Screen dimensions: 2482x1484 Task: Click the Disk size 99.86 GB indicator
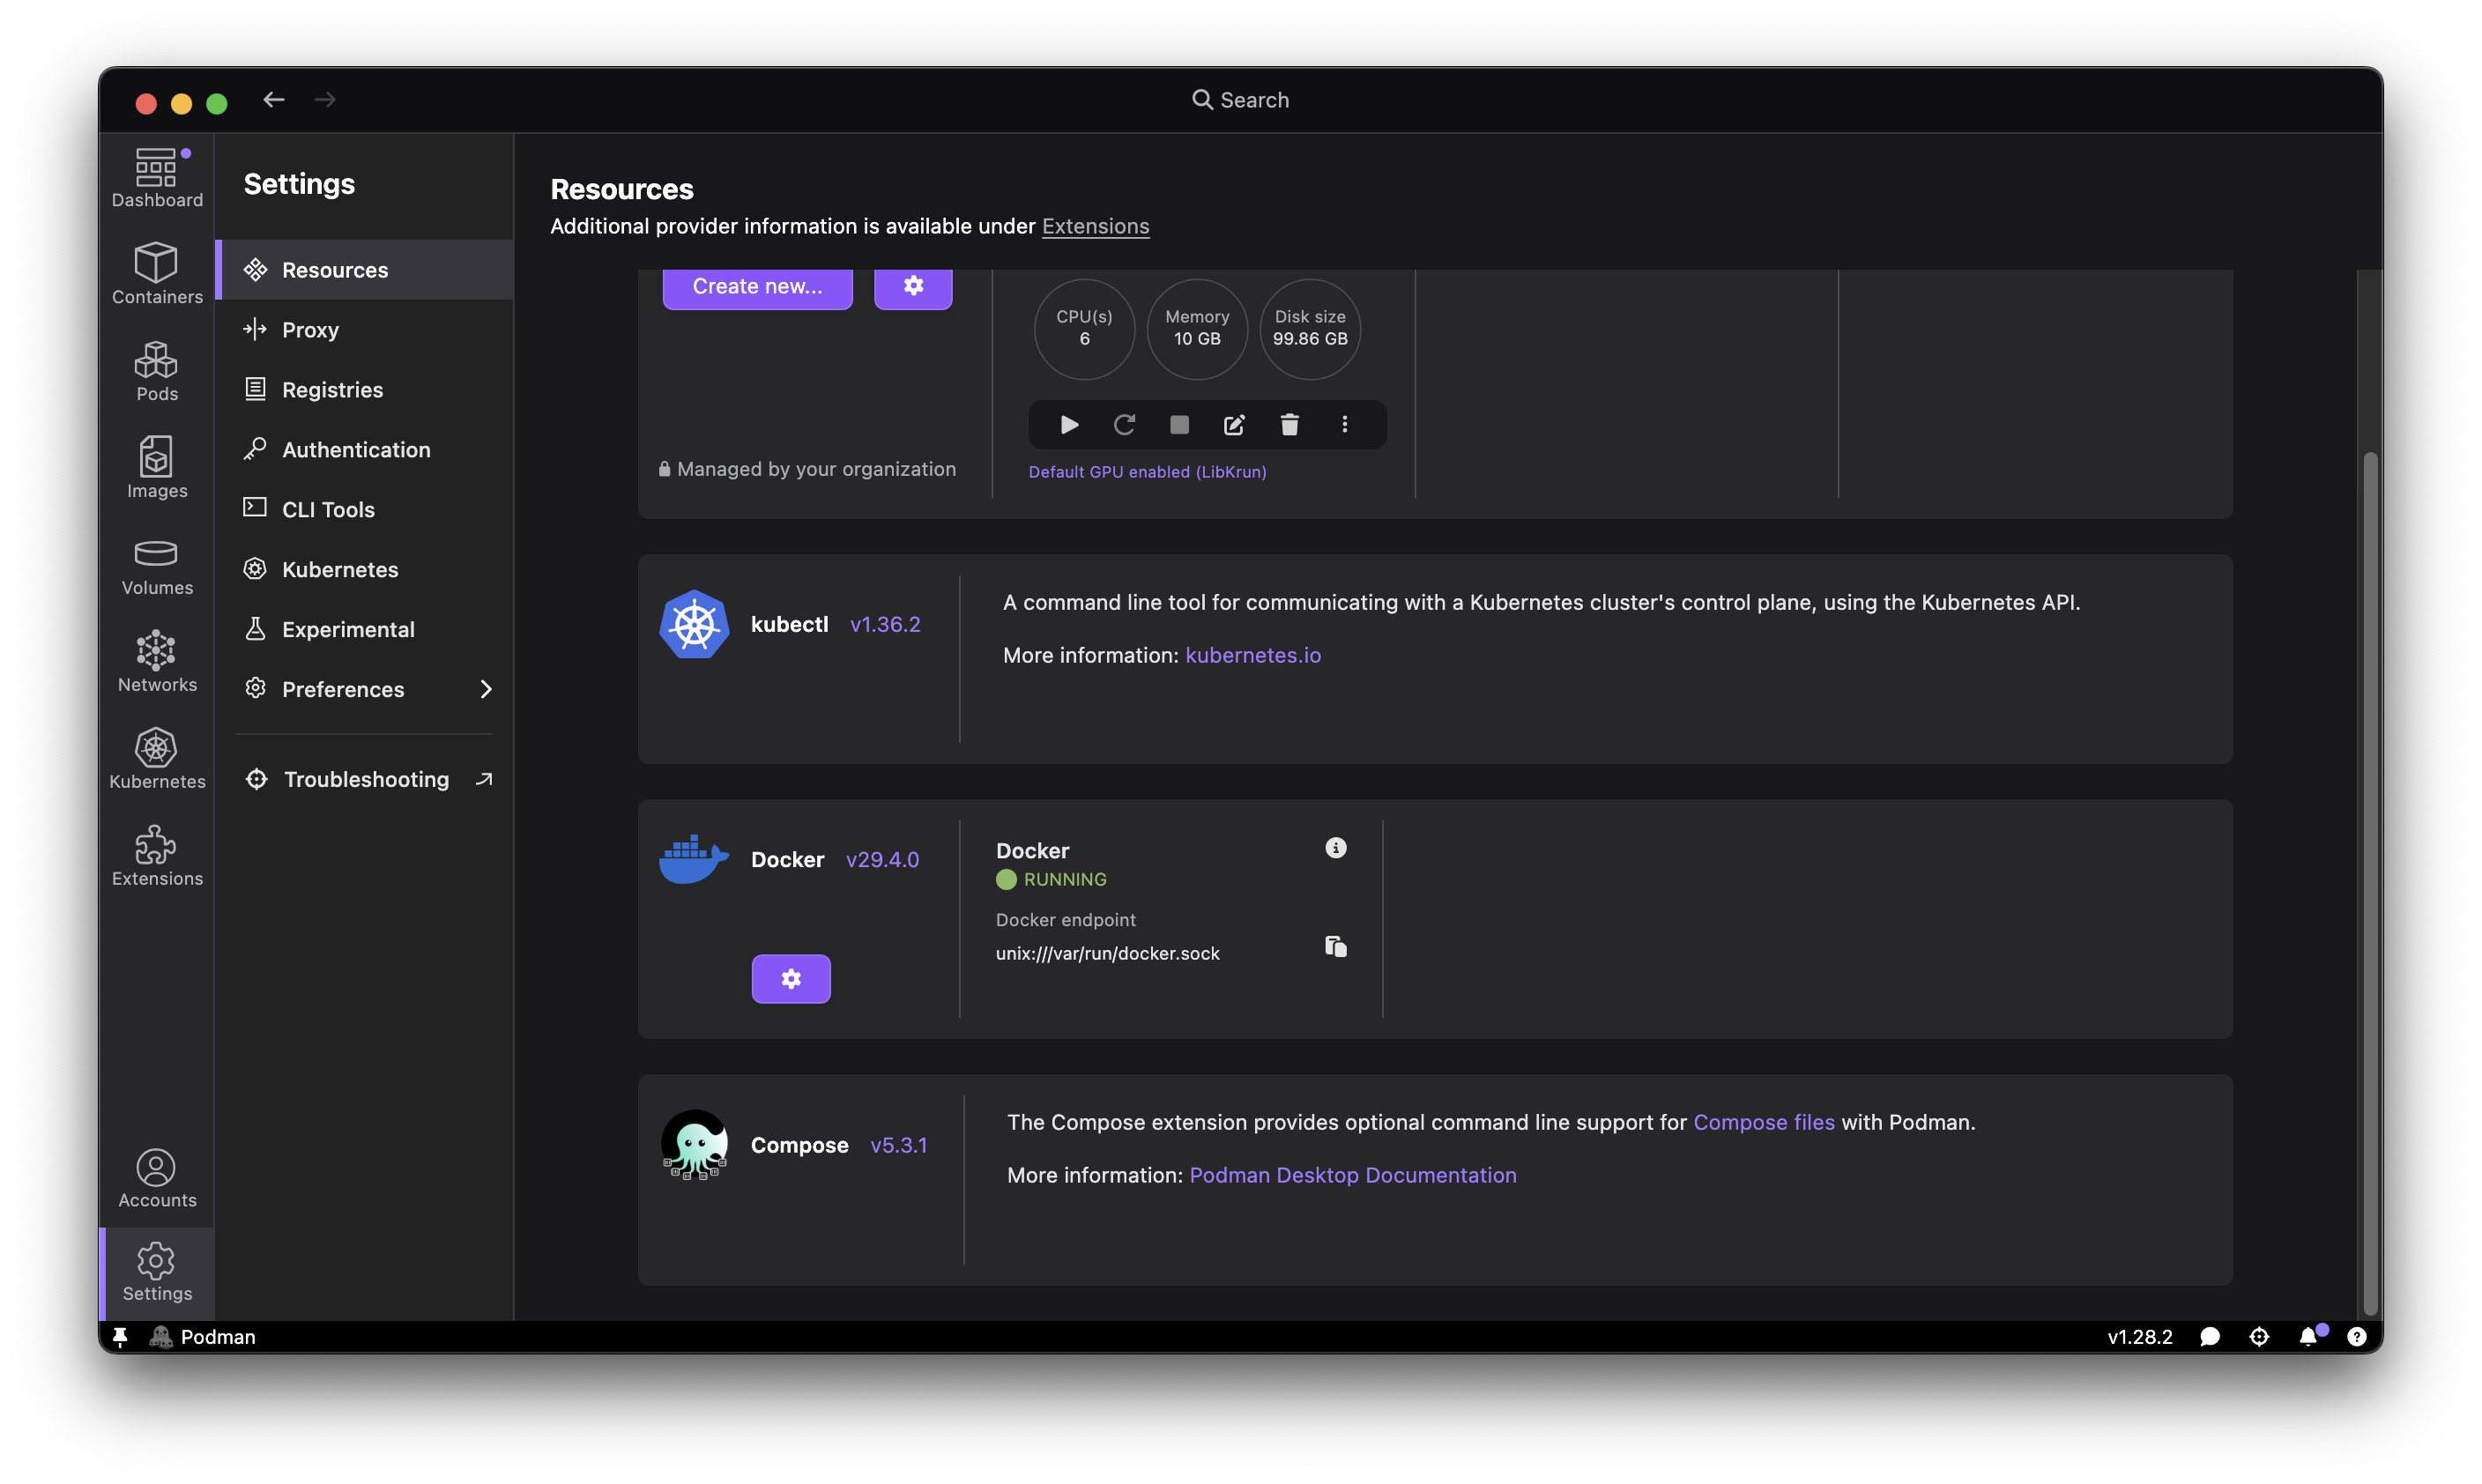(1310, 328)
